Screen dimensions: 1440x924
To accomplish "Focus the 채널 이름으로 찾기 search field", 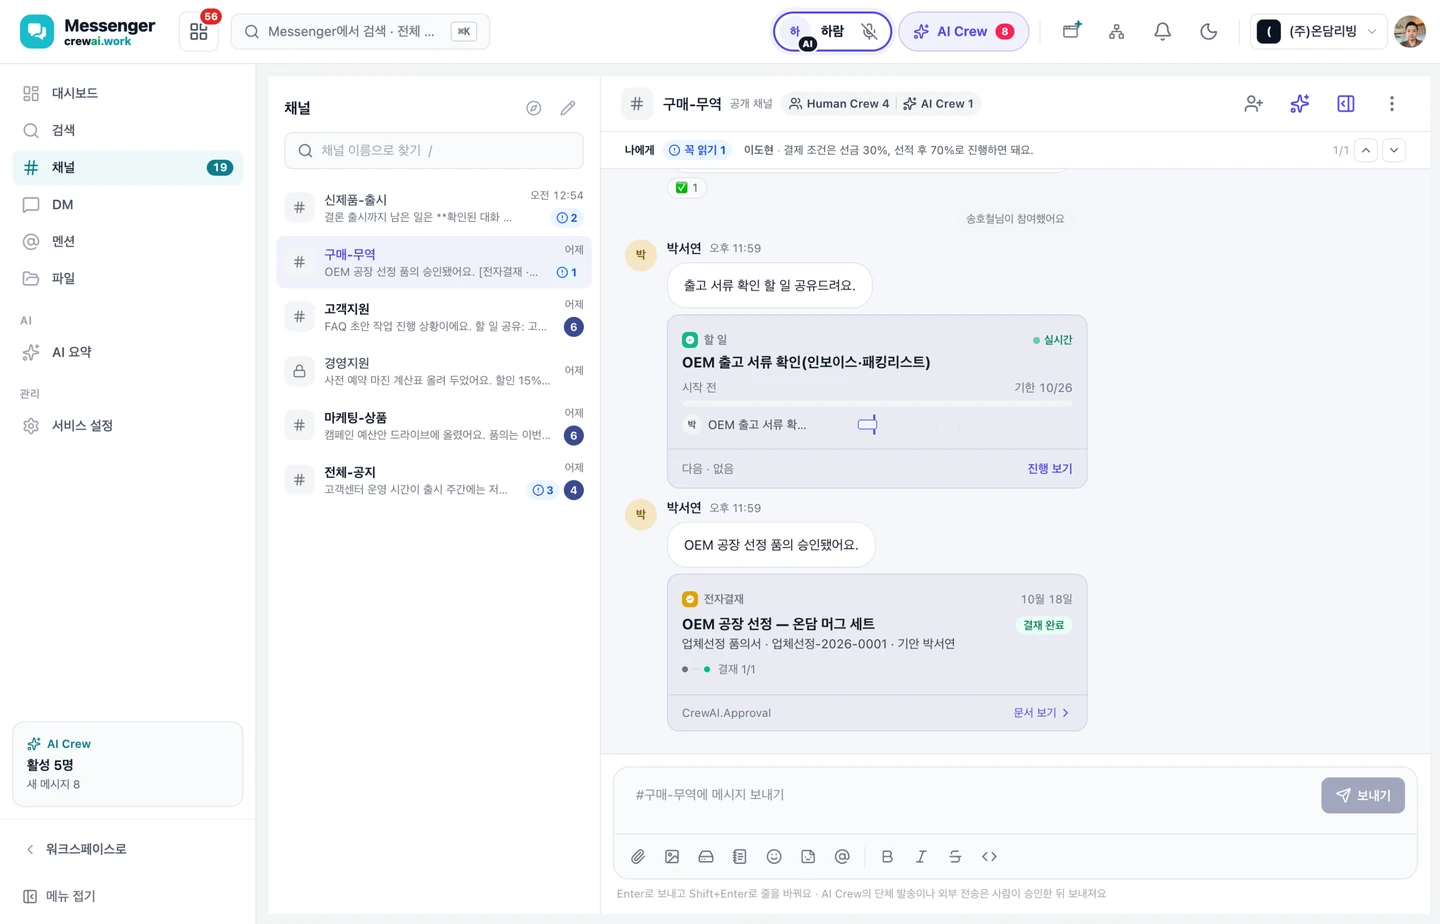I will point(434,150).
